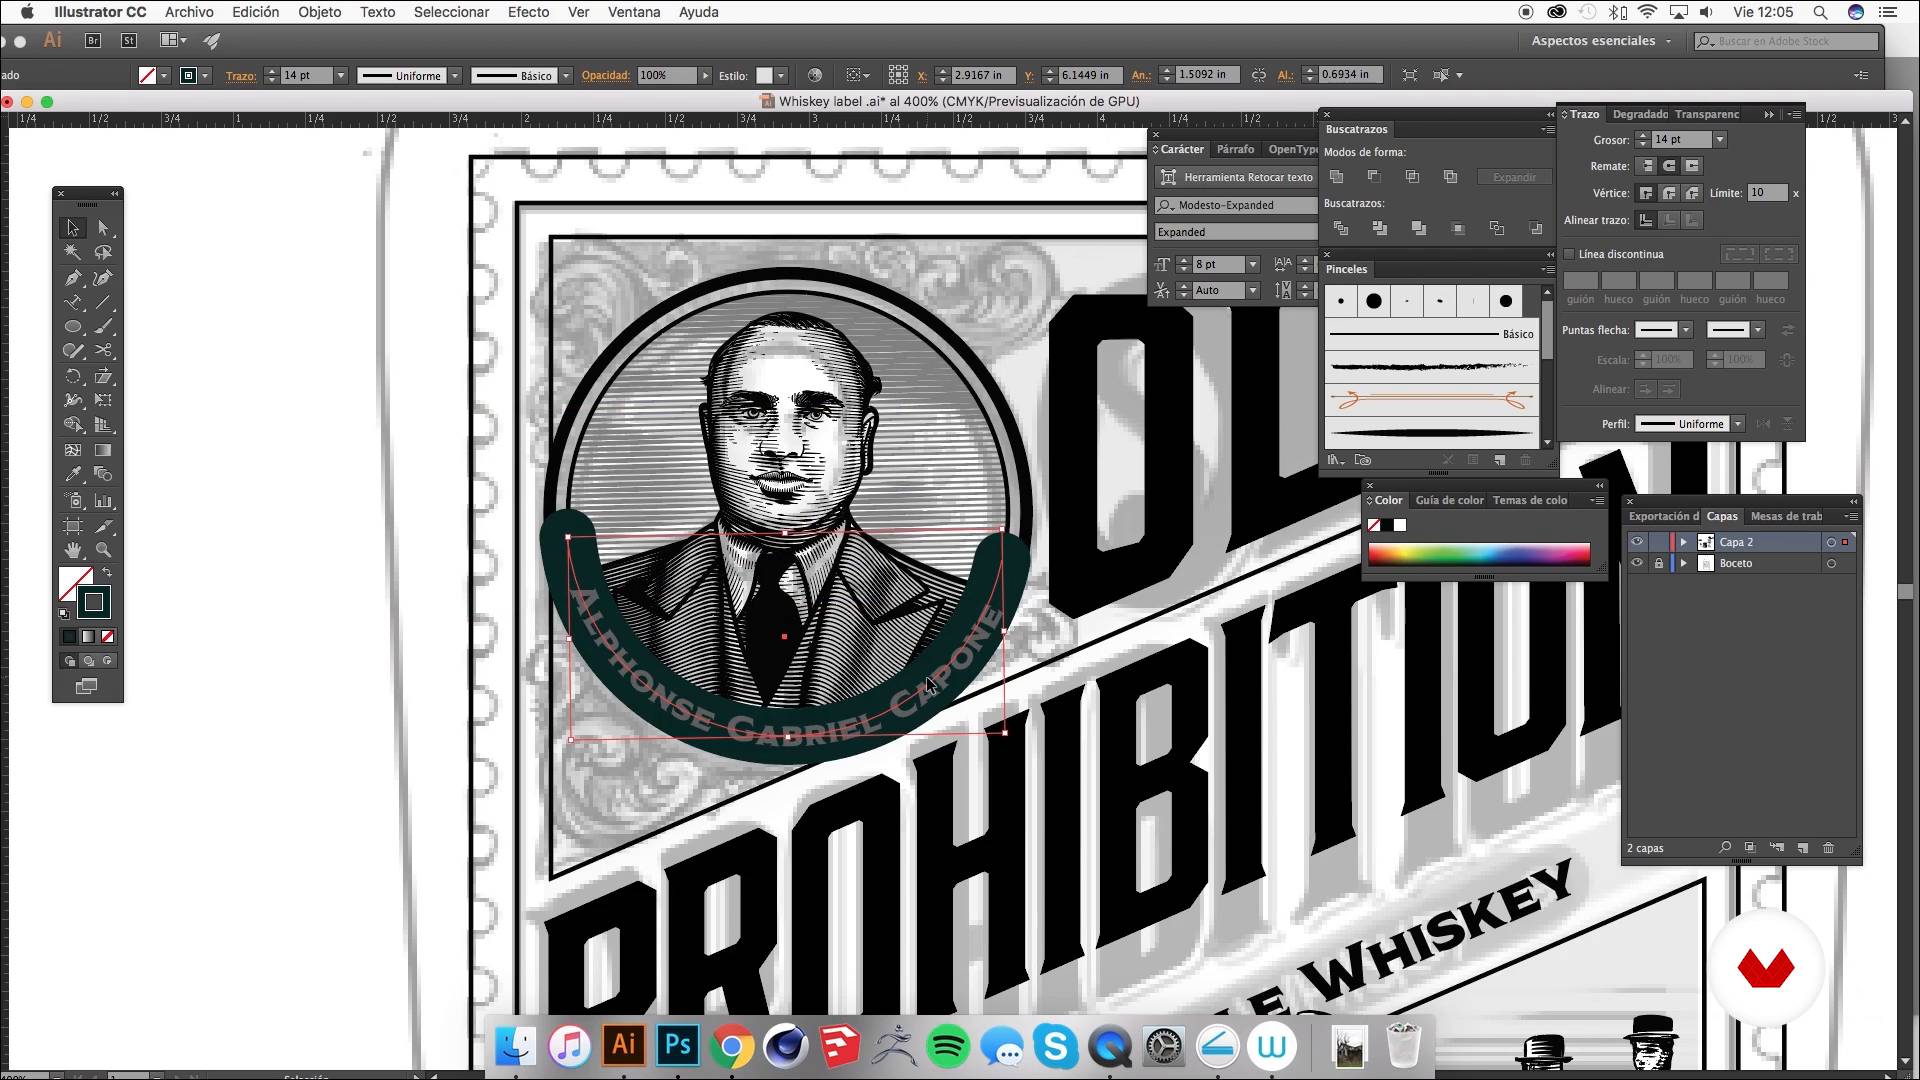Image resolution: width=1920 pixels, height=1080 pixels.
Task: Select the Gradient tool
Action: [x=103, y=450]
